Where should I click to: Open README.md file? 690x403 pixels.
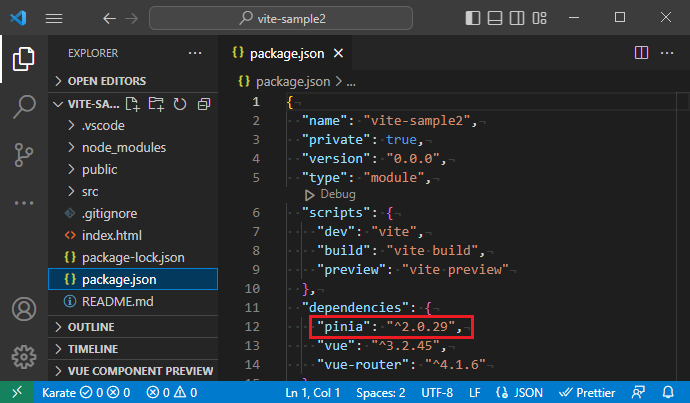point(133,301)
